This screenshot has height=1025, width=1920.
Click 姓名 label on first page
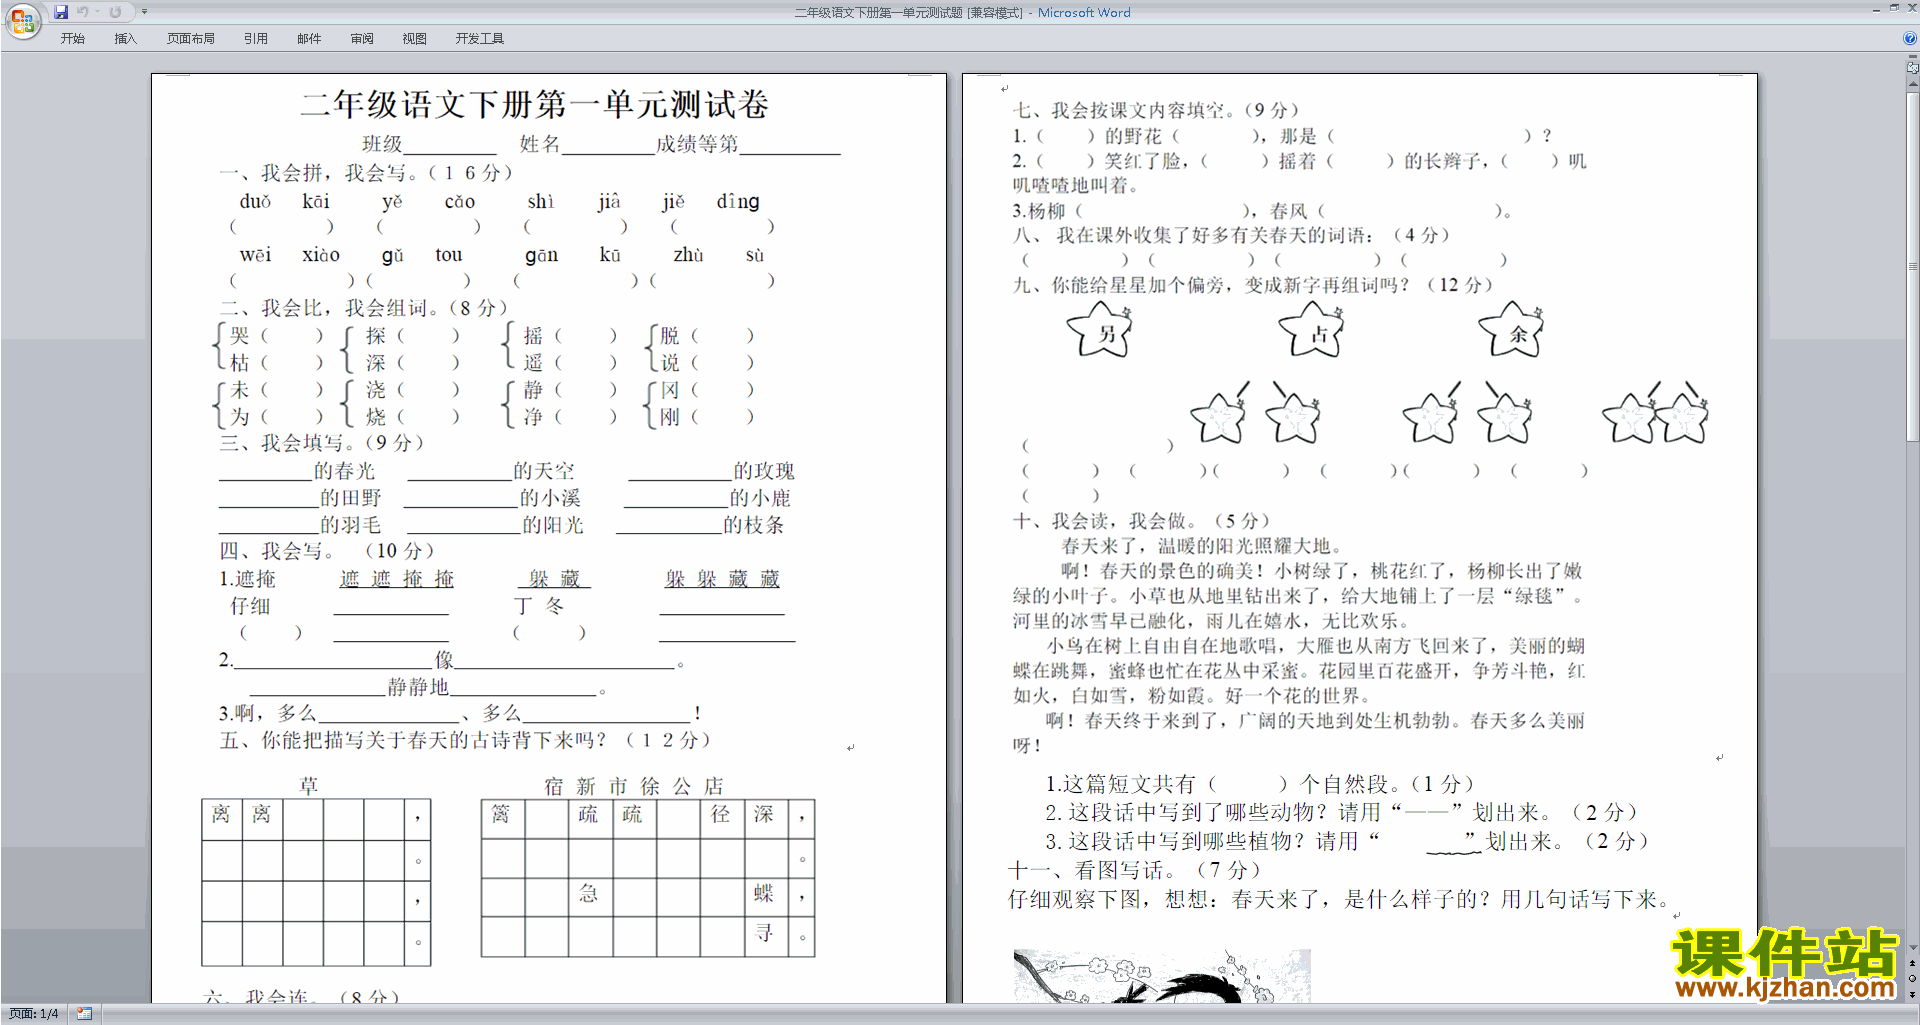[x=540, y=144]
